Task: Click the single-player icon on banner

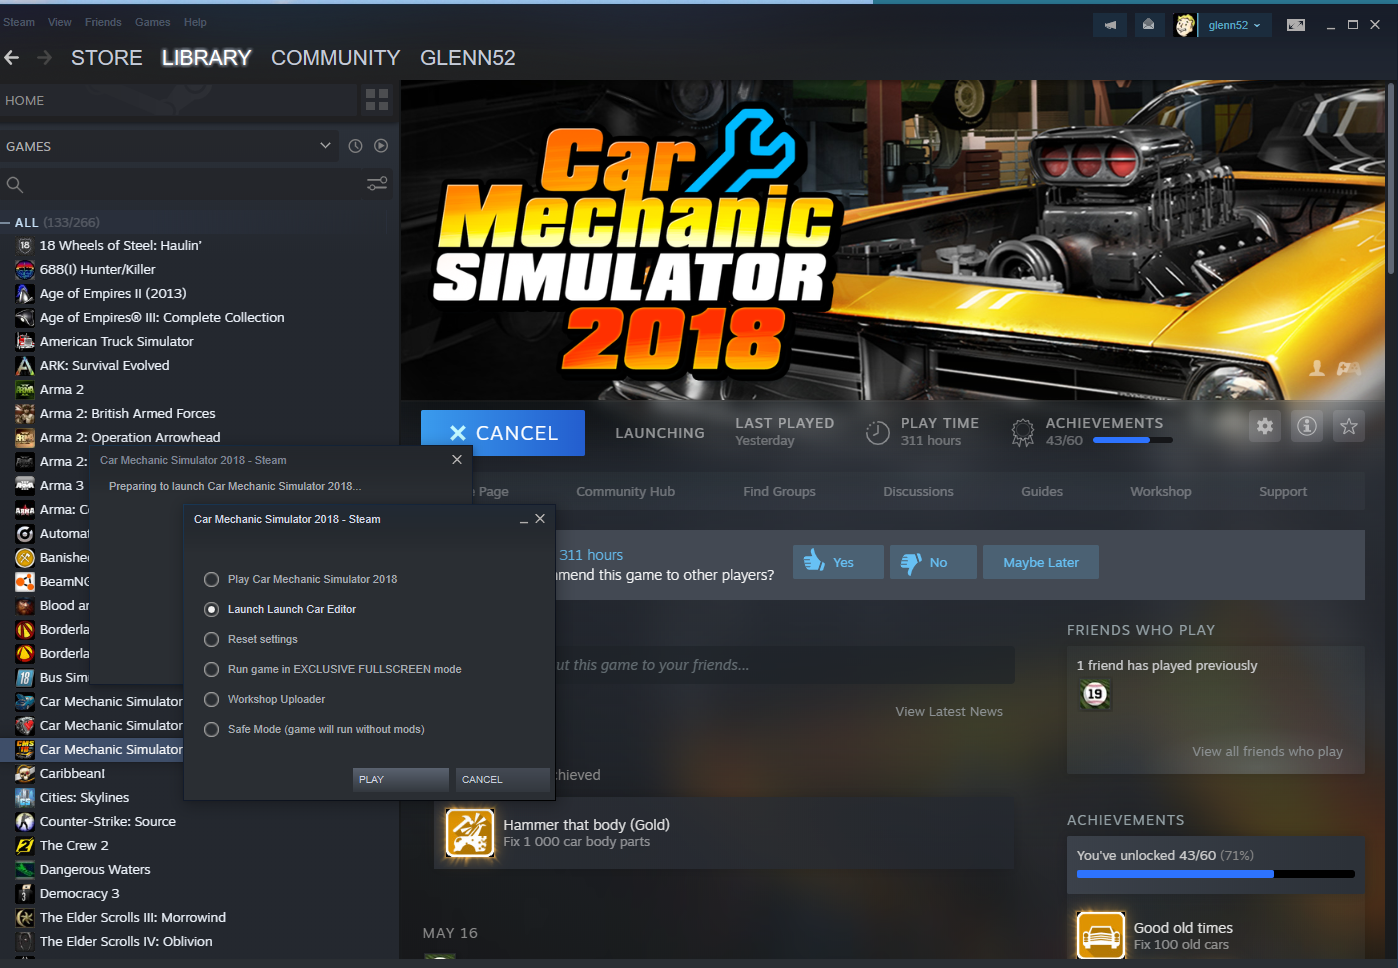Action: click(1317, 368)
